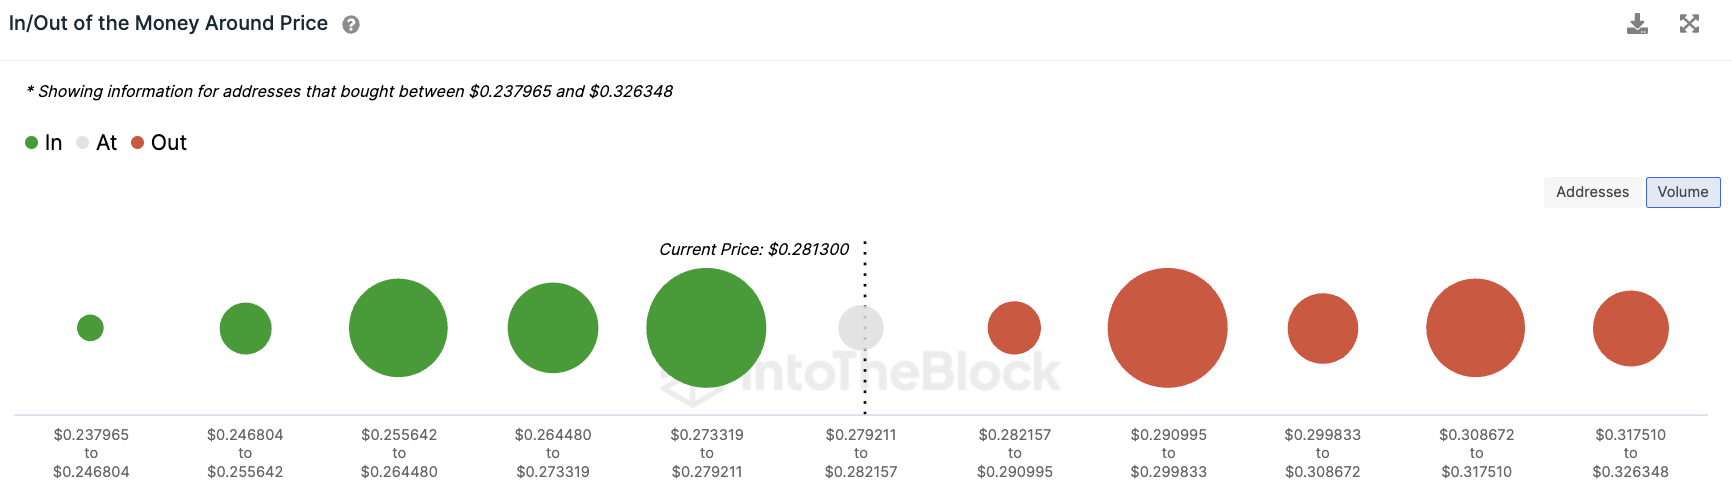1732x496 pixels.
Task: Click the Current Price $0.281300 label
Action: 754,249
